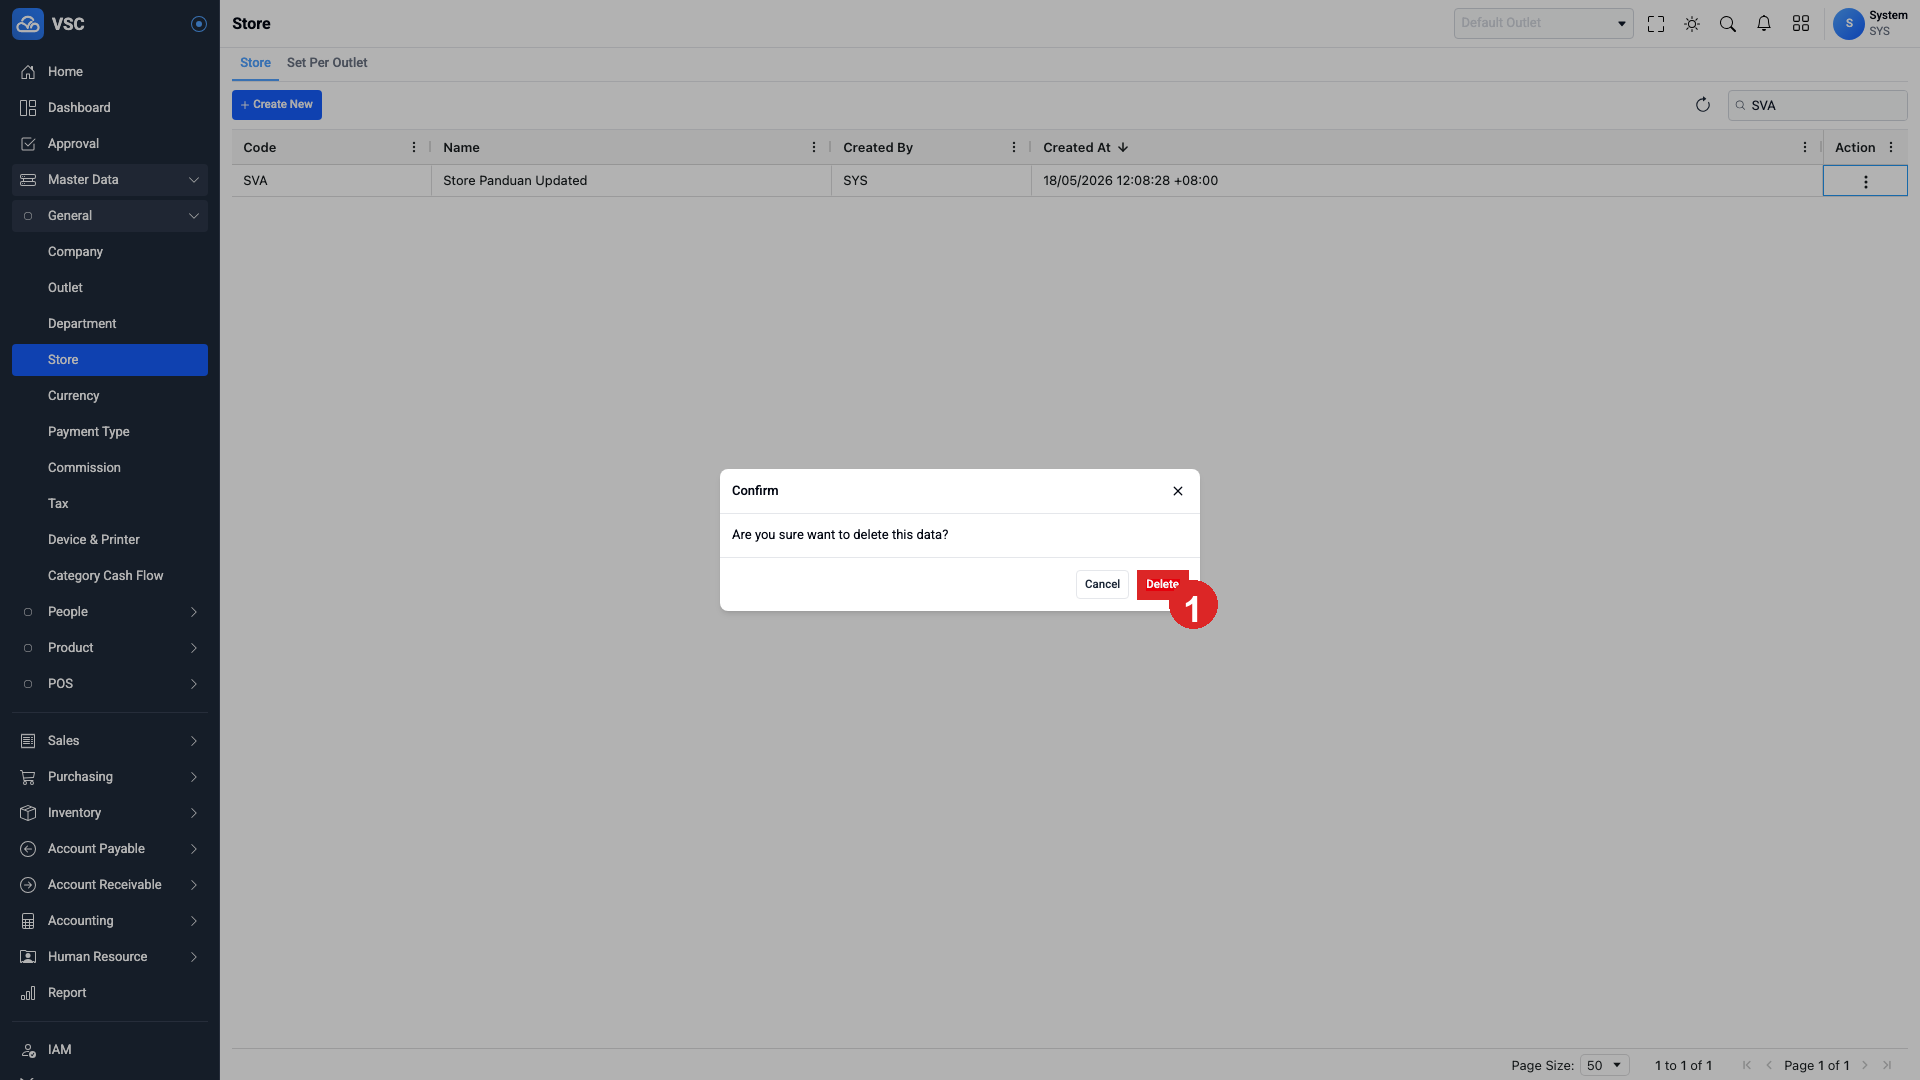Screen dimensions: 1920x1080
Task: Cancel the delete confirmation
Action: click(1102, 584)
